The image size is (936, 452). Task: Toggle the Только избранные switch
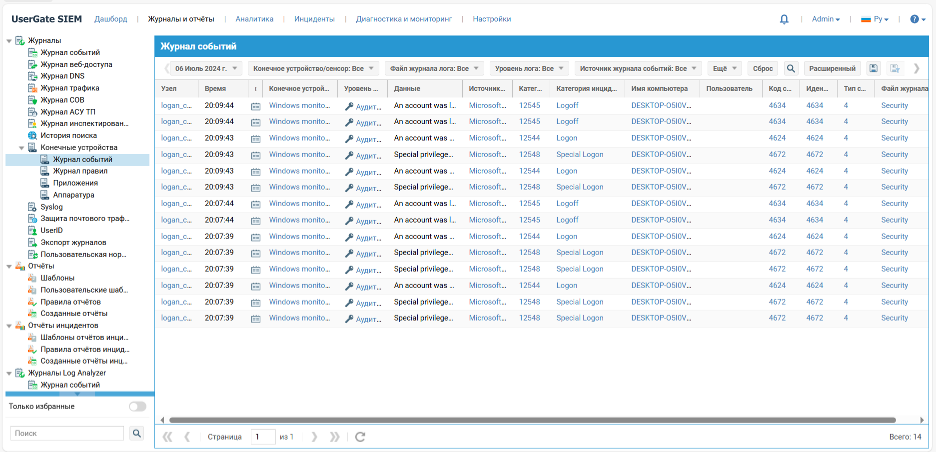click(x=137, y=407)
